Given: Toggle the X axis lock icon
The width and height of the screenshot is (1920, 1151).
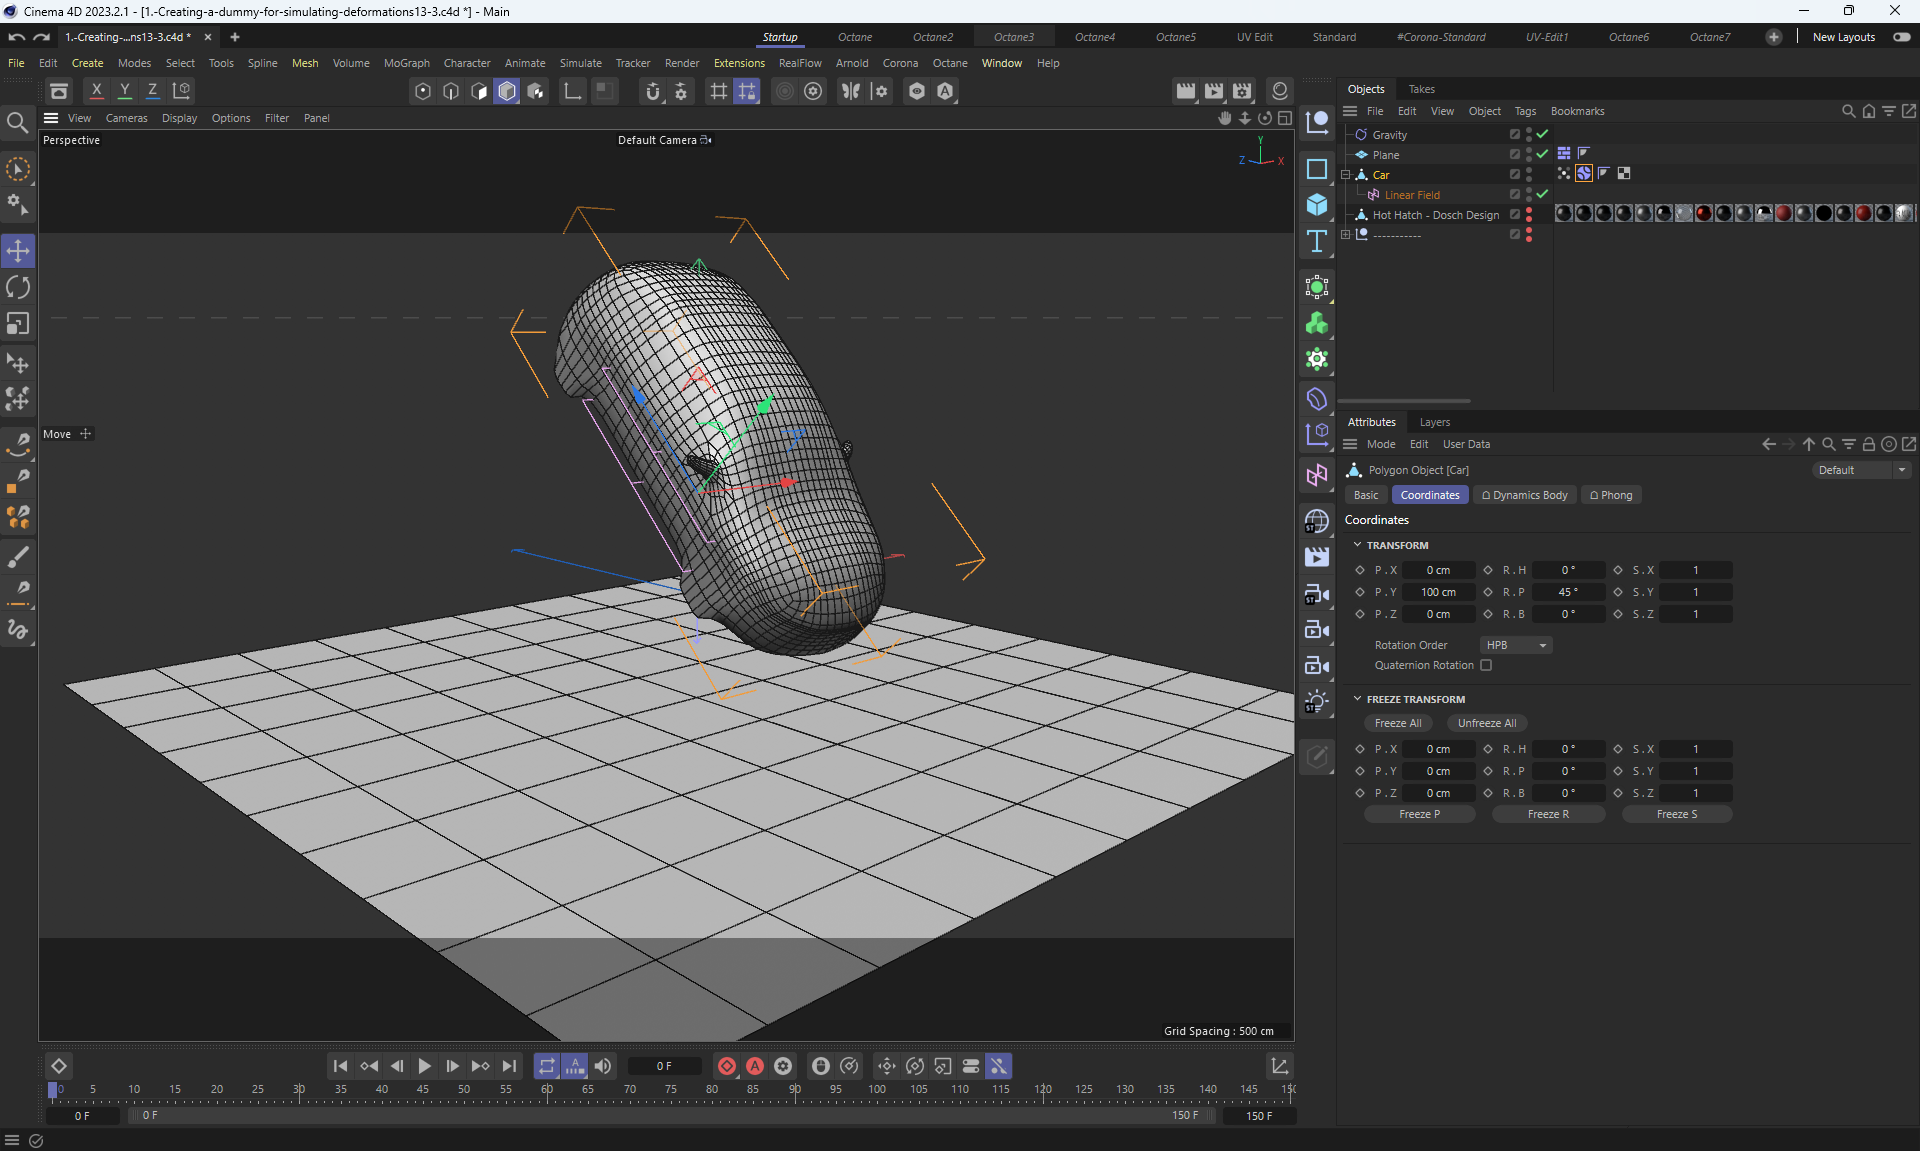Looking at the screenshot, I should click(x=96, y=90).
